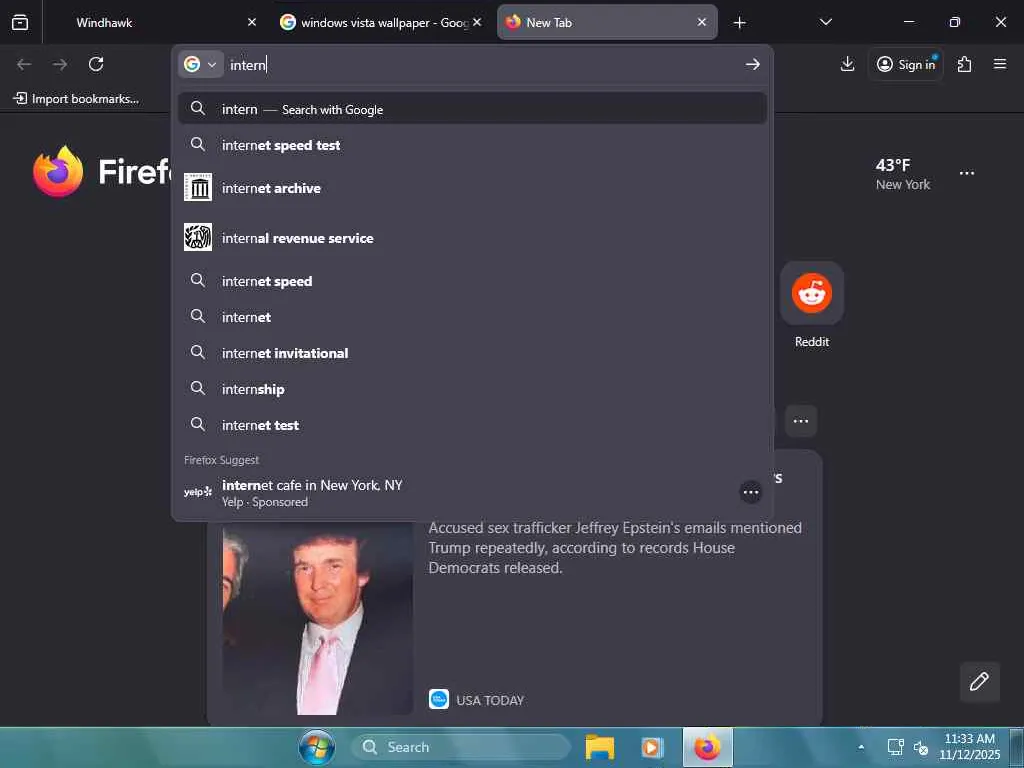Open File Explorer from taskbar

(600, 747)
